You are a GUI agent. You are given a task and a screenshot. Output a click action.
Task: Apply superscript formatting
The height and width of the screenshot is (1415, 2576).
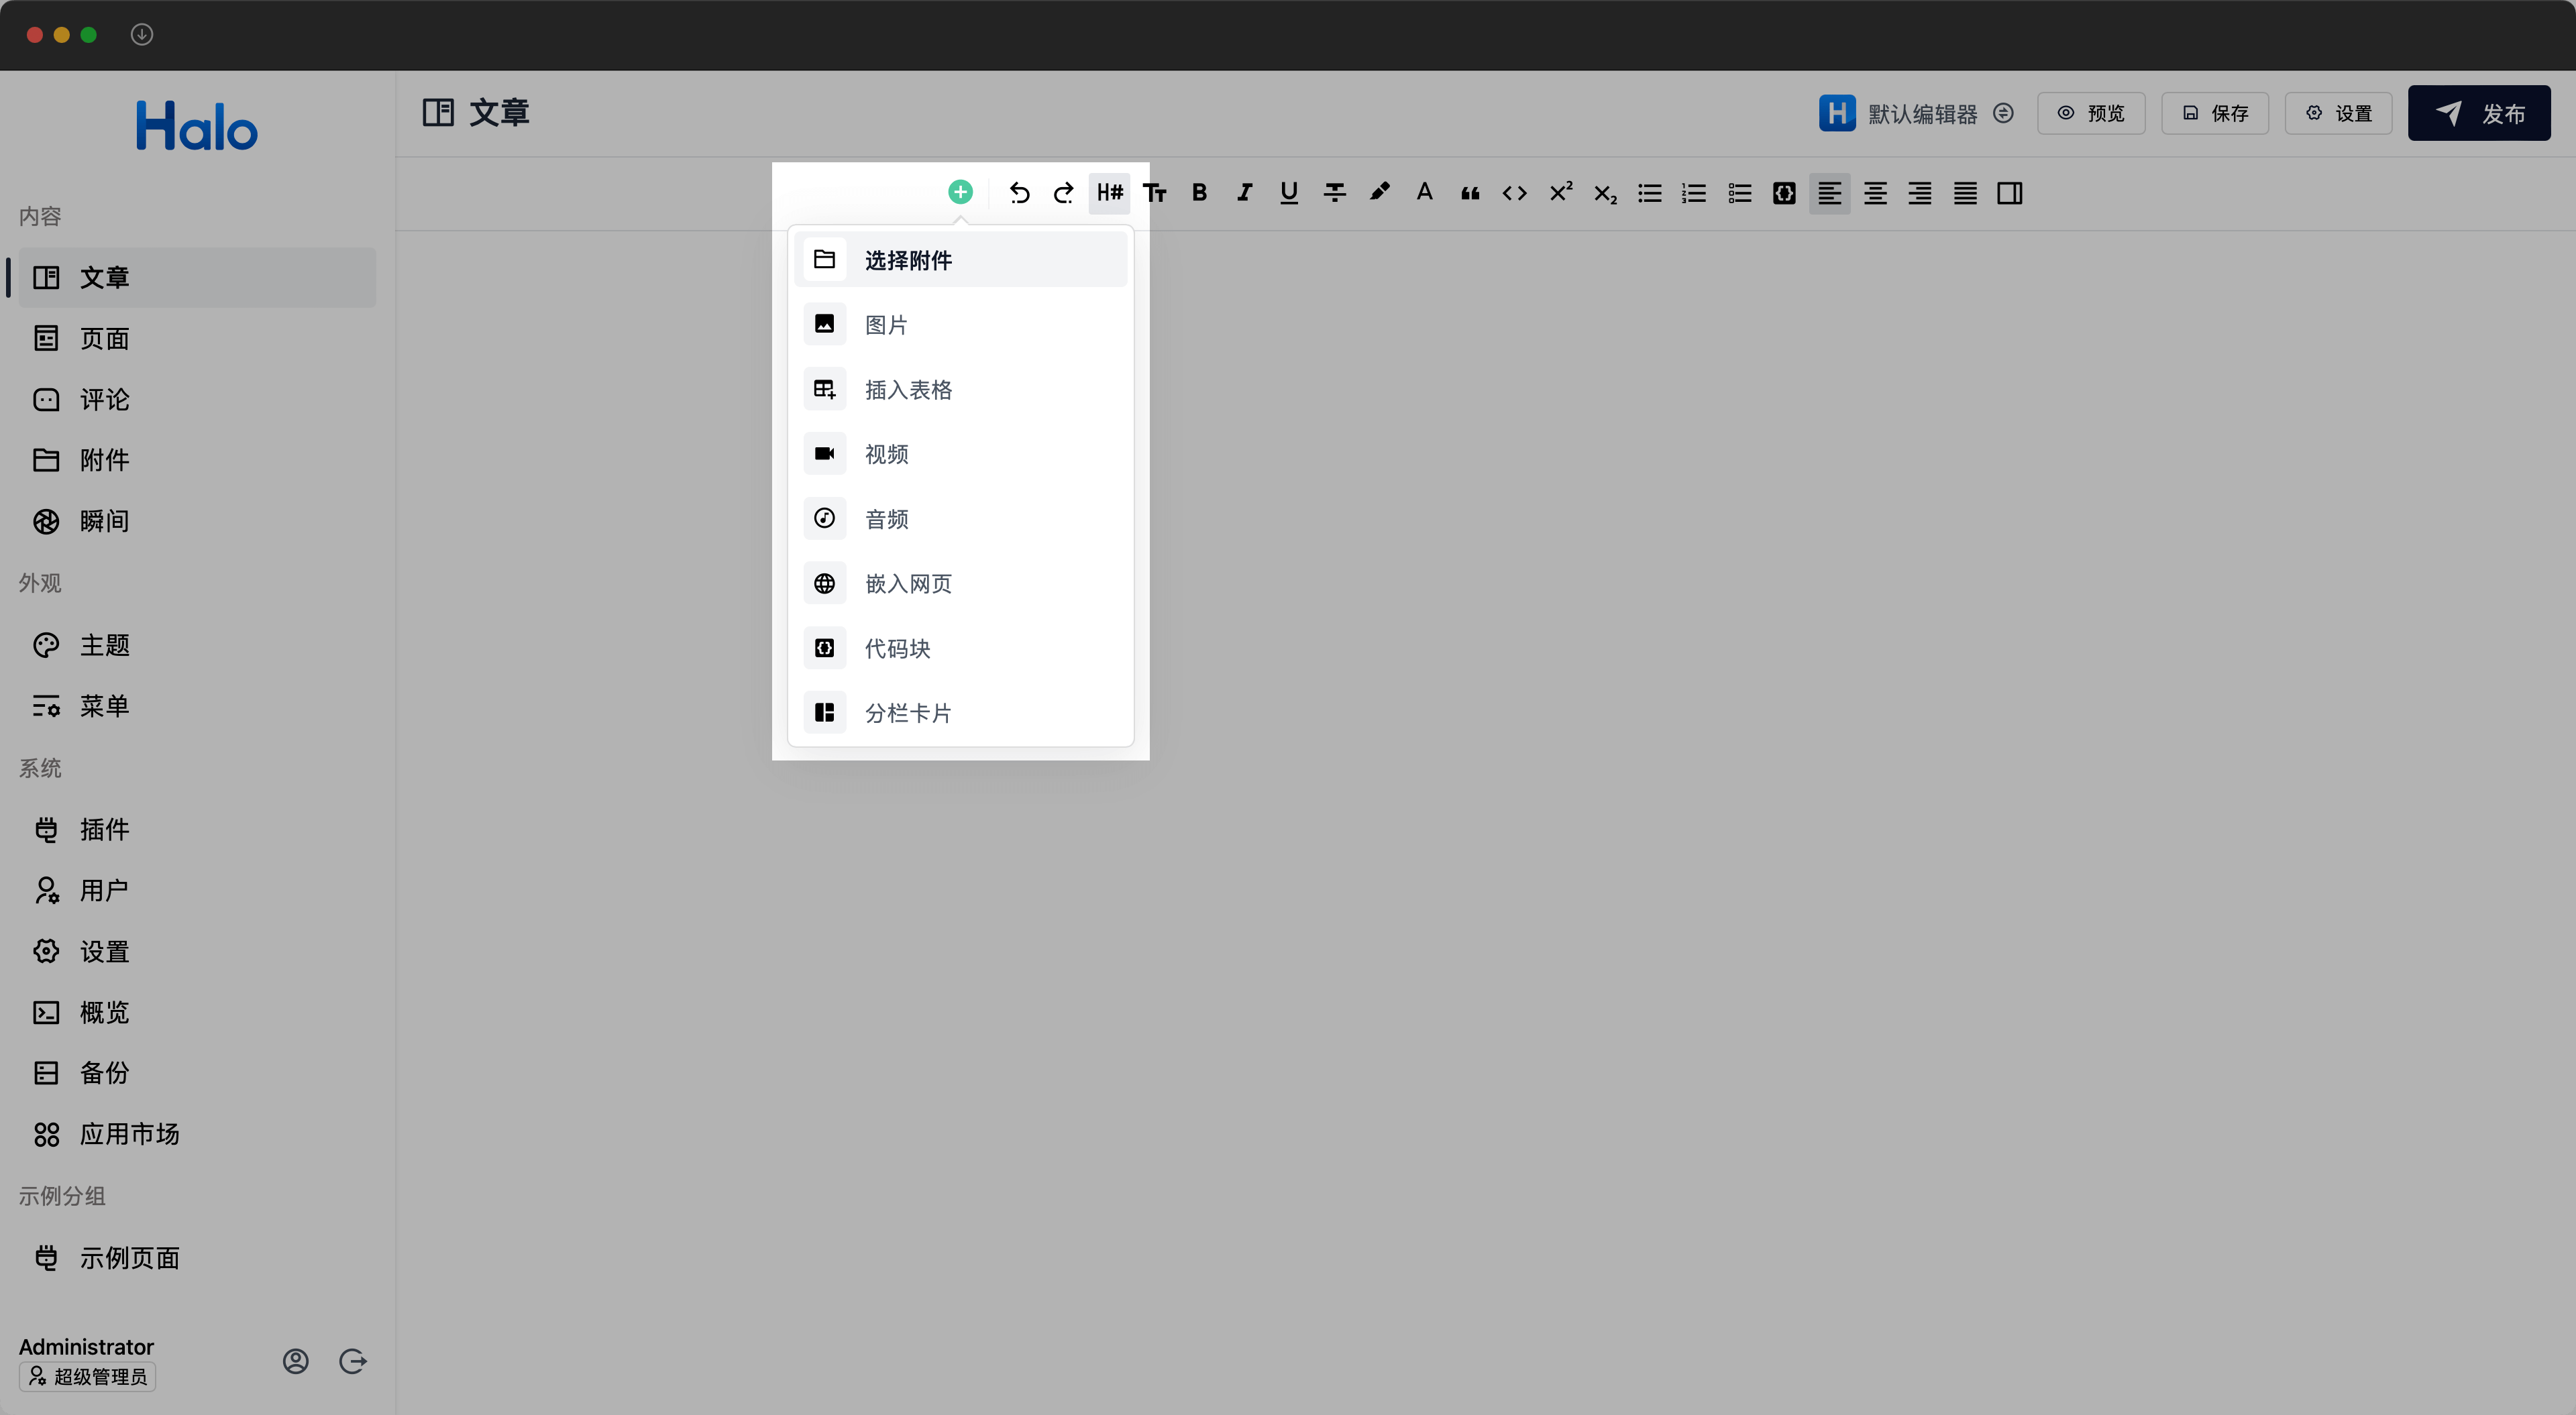(1560, 193)
